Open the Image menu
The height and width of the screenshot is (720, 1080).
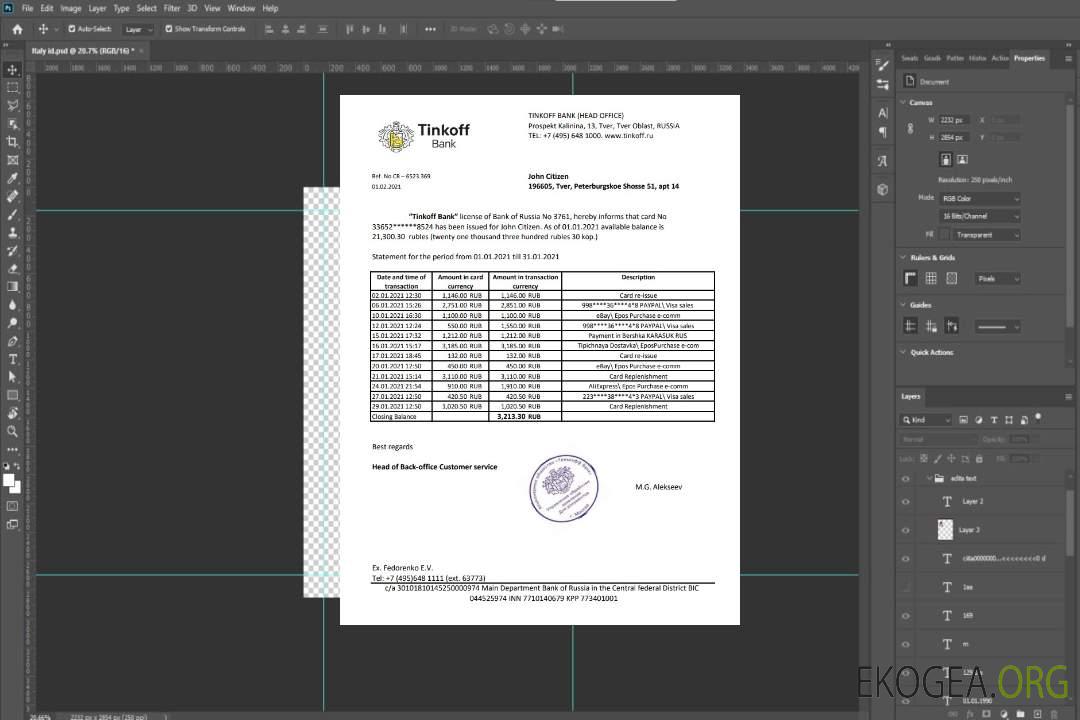pos(71,8)
